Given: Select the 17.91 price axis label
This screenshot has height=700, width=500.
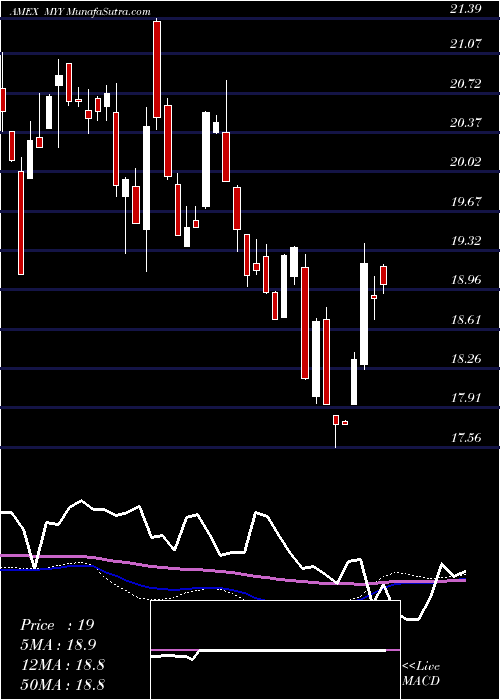Looking at the screenshot, I should coord(466,398).
